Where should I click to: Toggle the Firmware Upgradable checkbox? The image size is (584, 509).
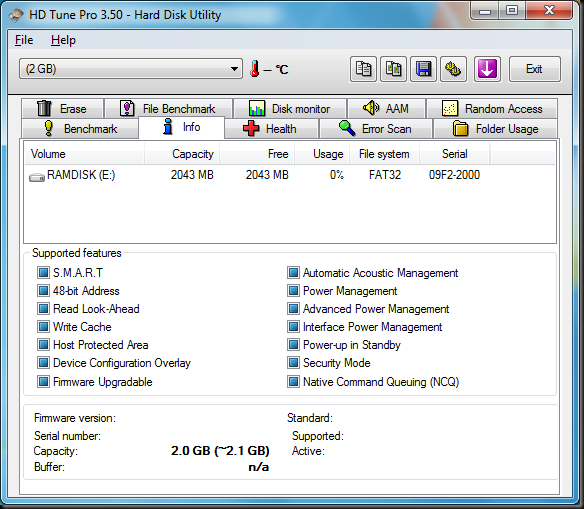(43, 382)
